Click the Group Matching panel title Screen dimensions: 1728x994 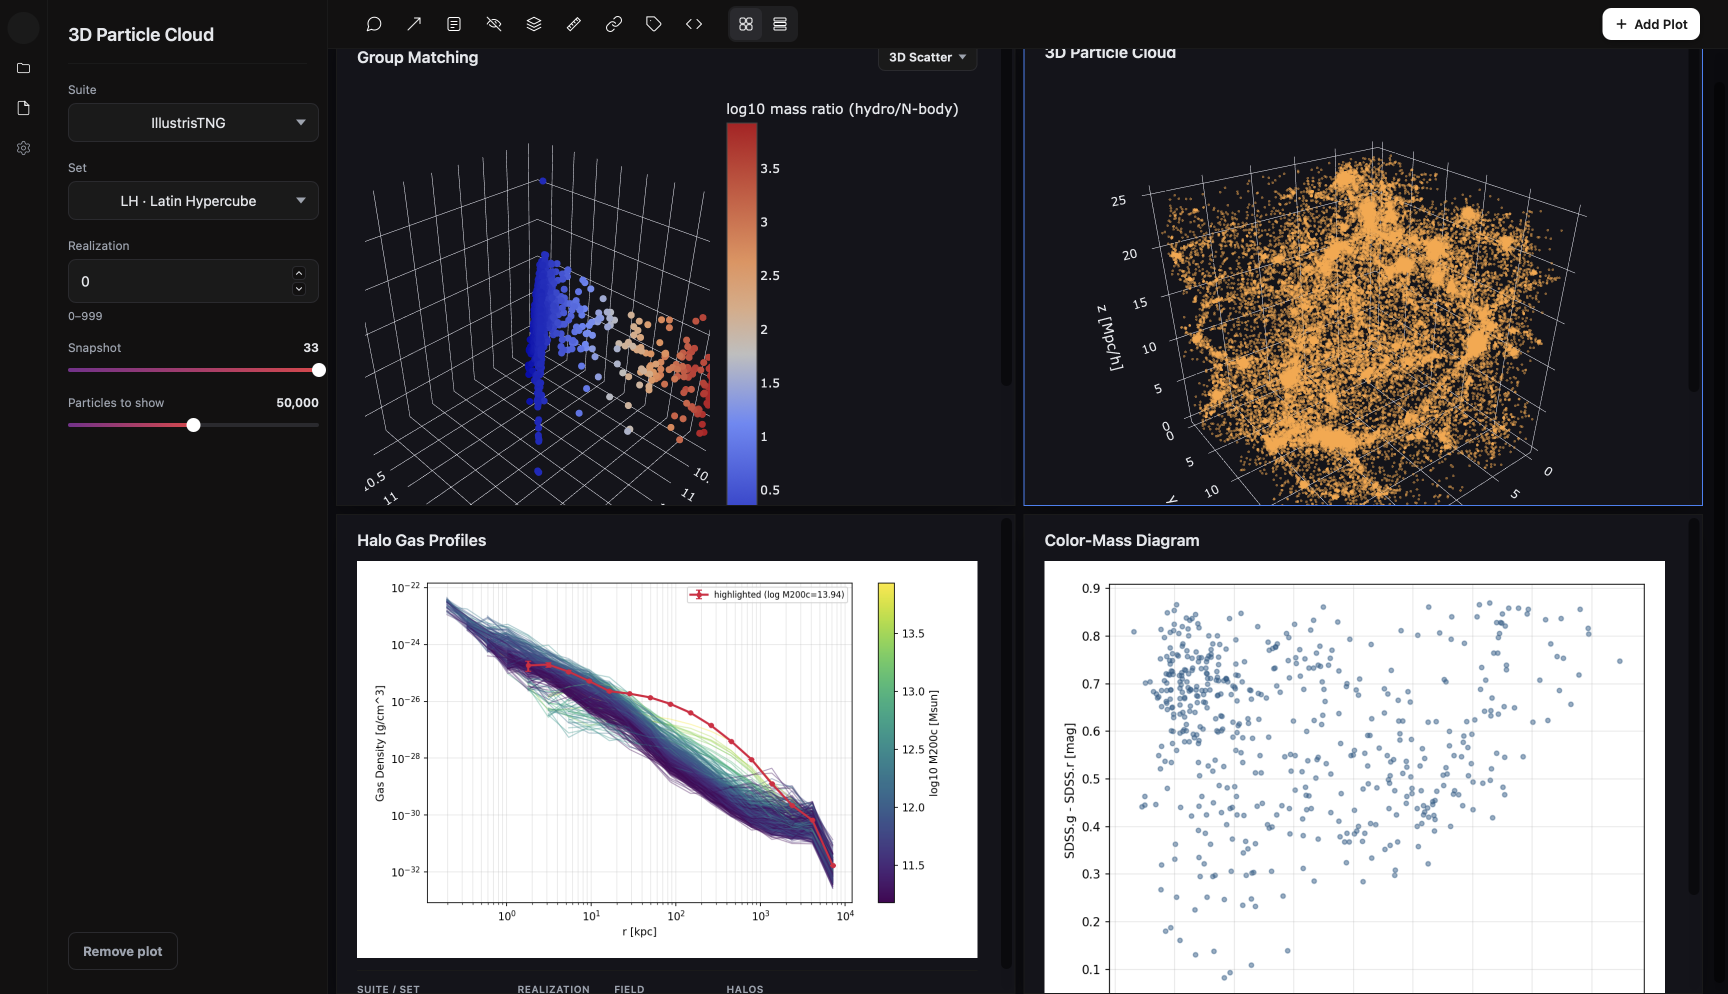tap(418, 58)
